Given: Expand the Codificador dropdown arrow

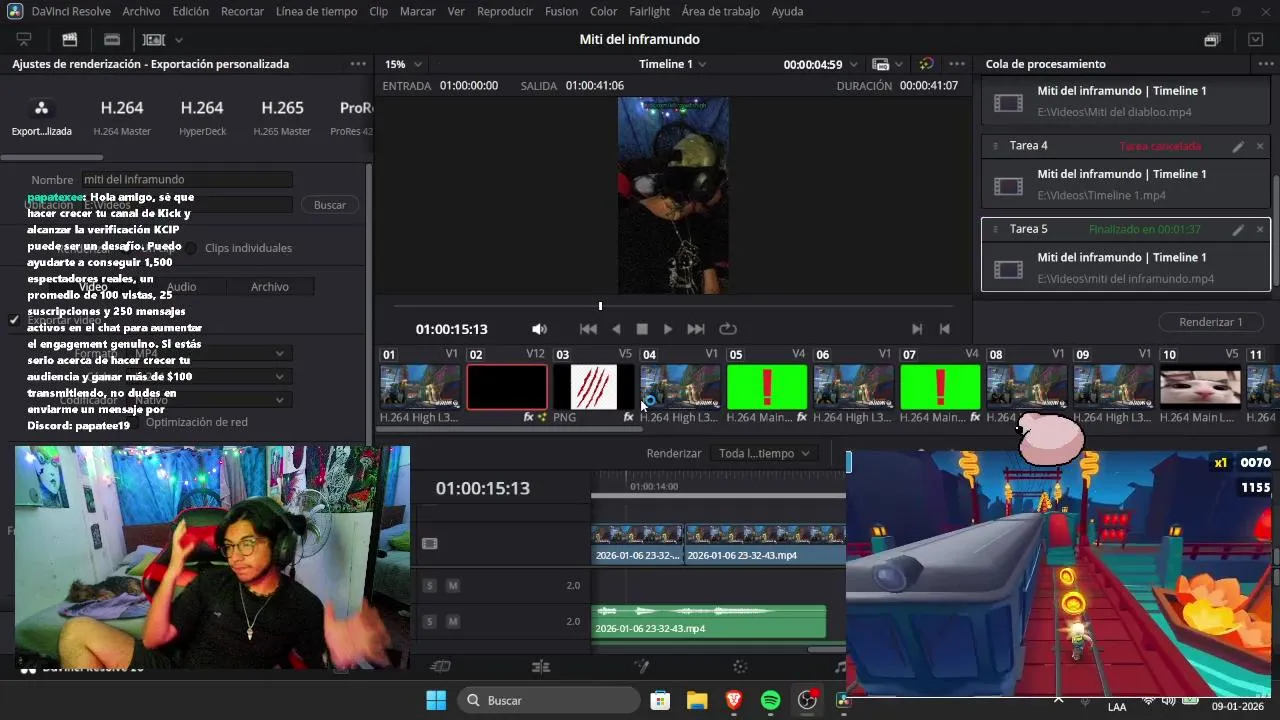Looking at the screenshot, I should click(280, 400).
